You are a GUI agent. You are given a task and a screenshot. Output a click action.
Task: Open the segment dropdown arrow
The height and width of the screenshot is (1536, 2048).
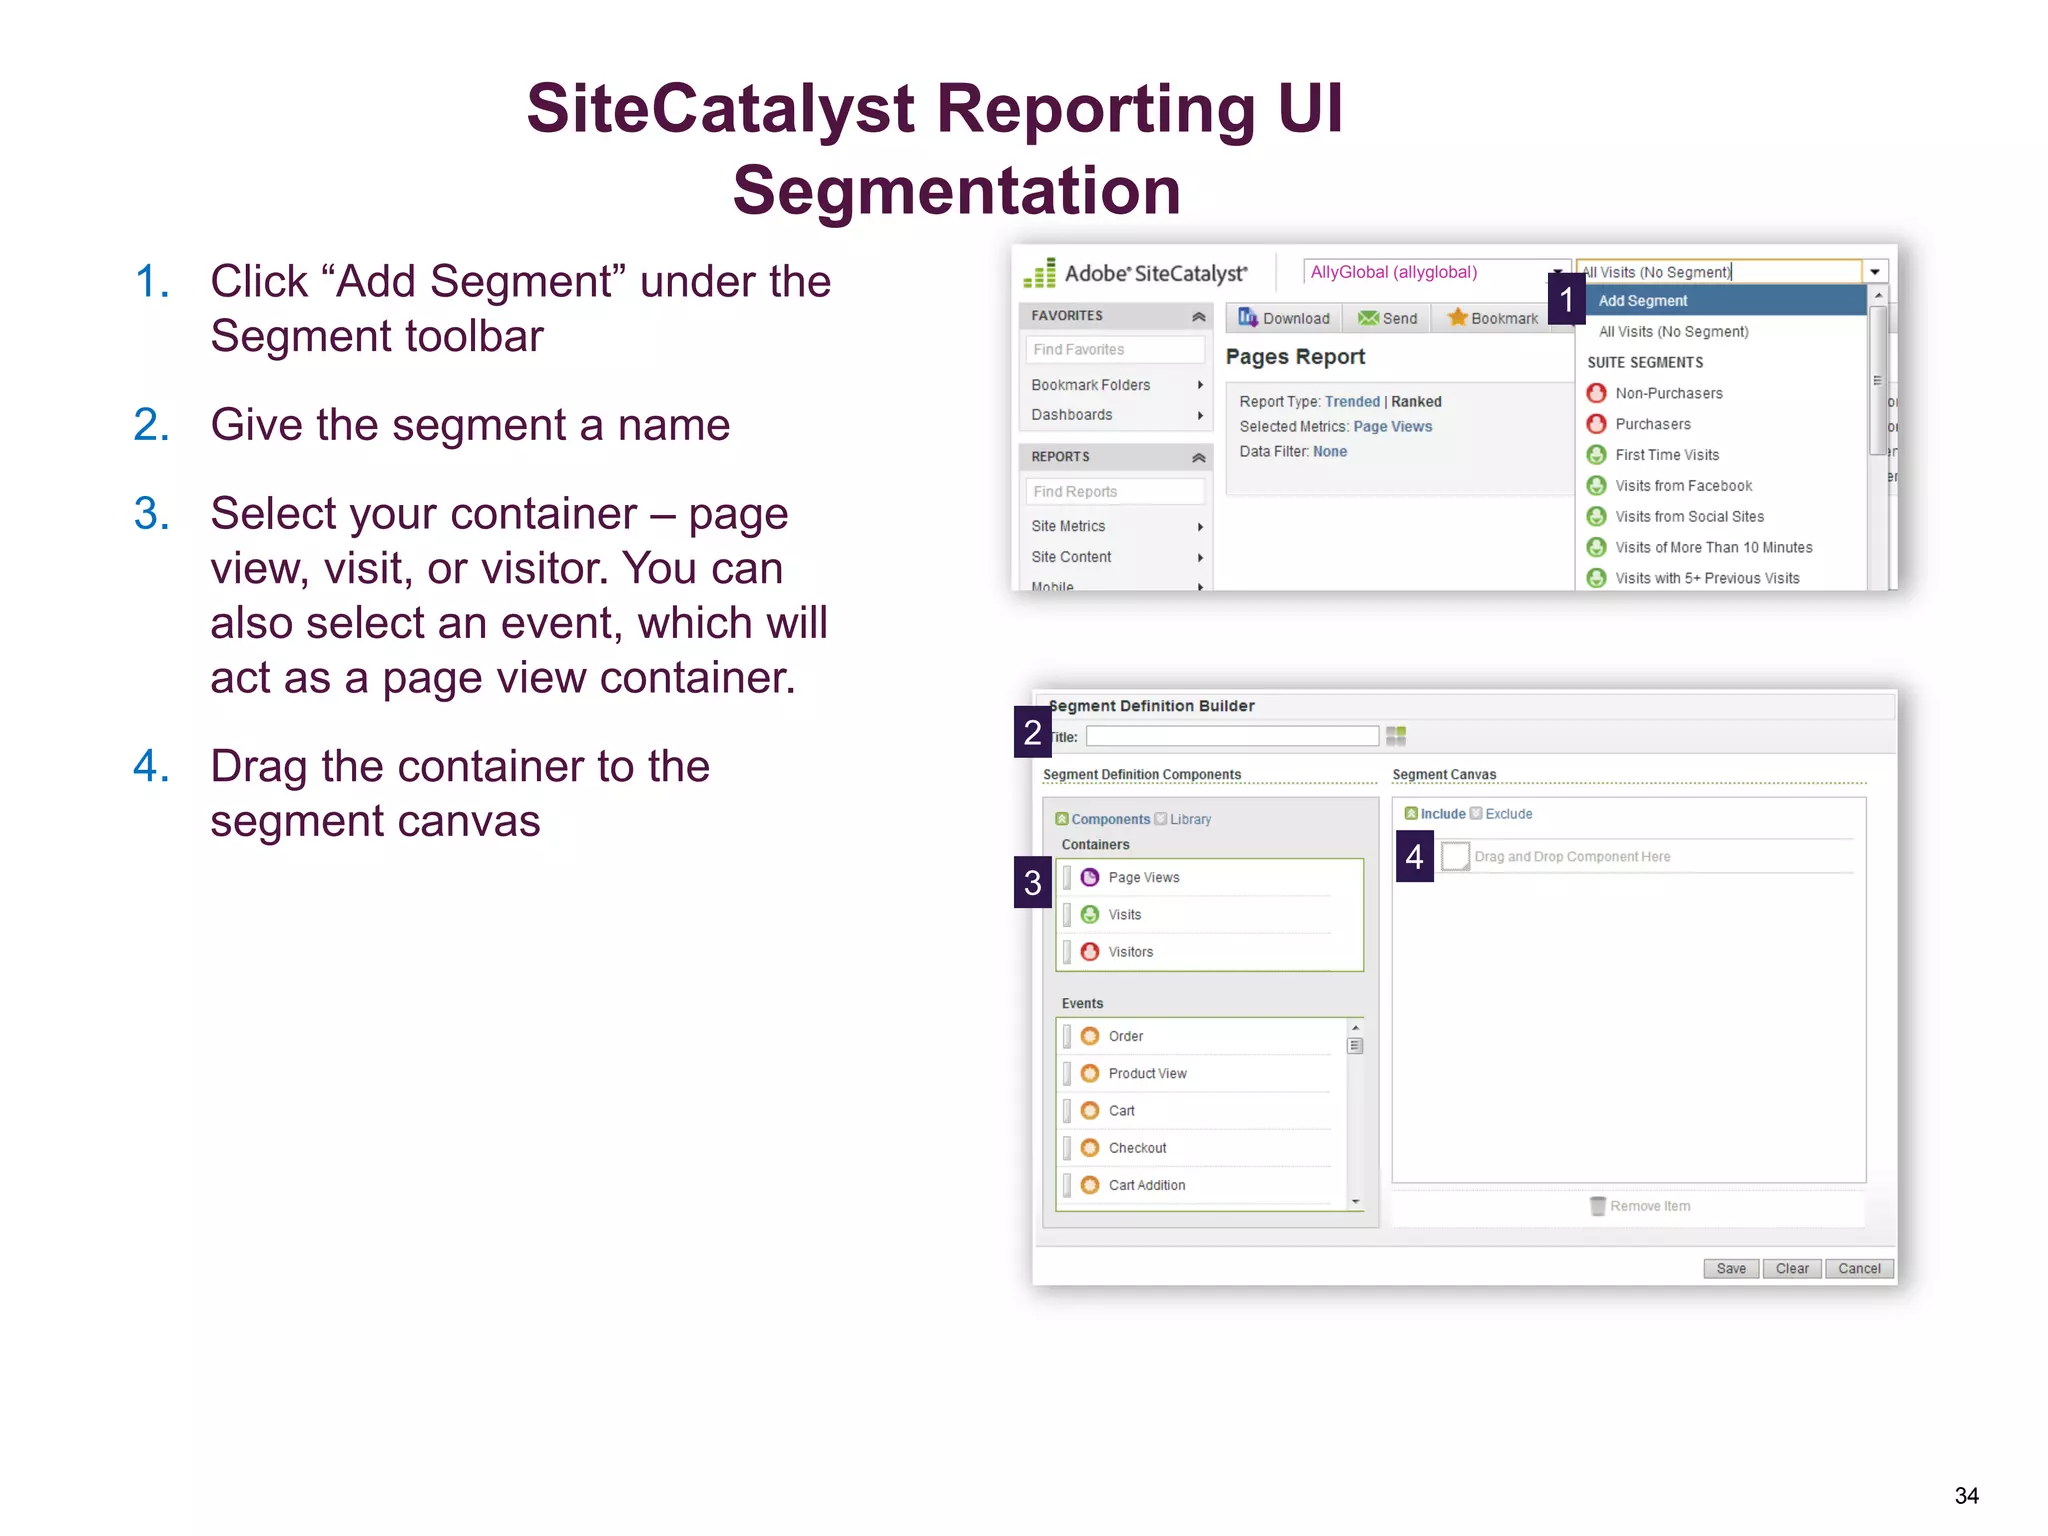click(1875, 272)
